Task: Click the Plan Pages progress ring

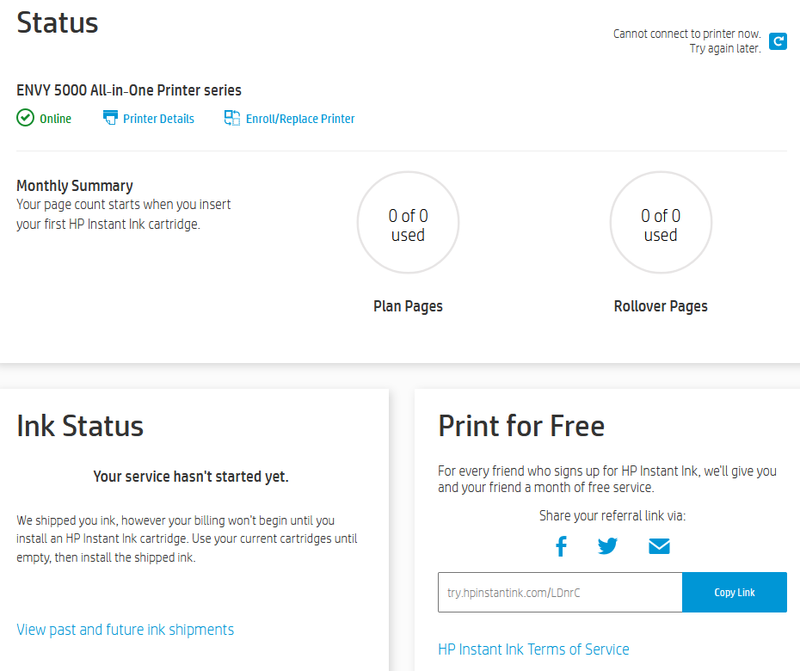Action: point(408,222)
